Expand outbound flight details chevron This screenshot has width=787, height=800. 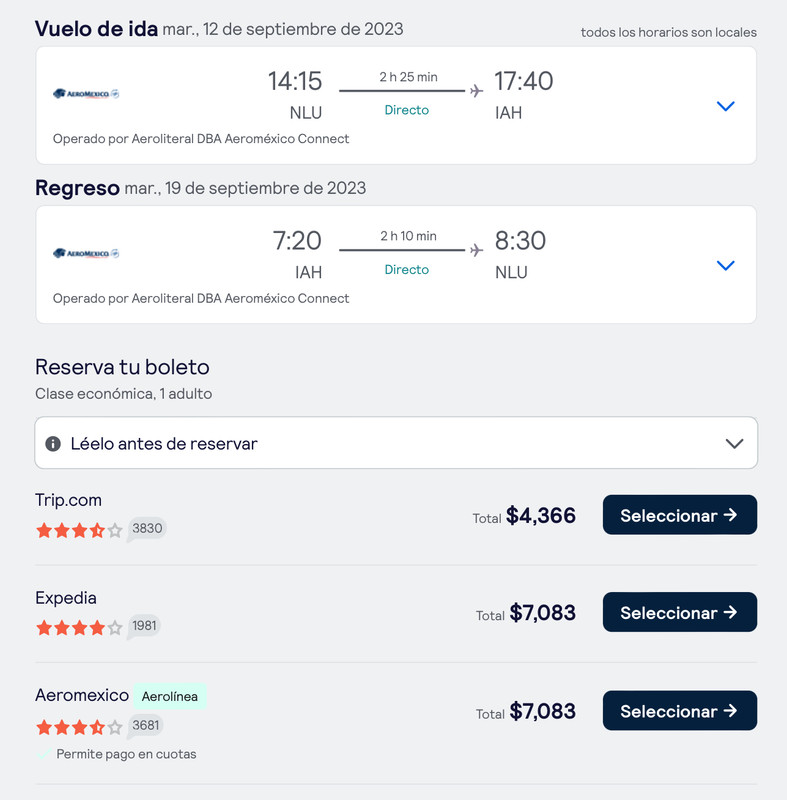[x=725, y=106]
